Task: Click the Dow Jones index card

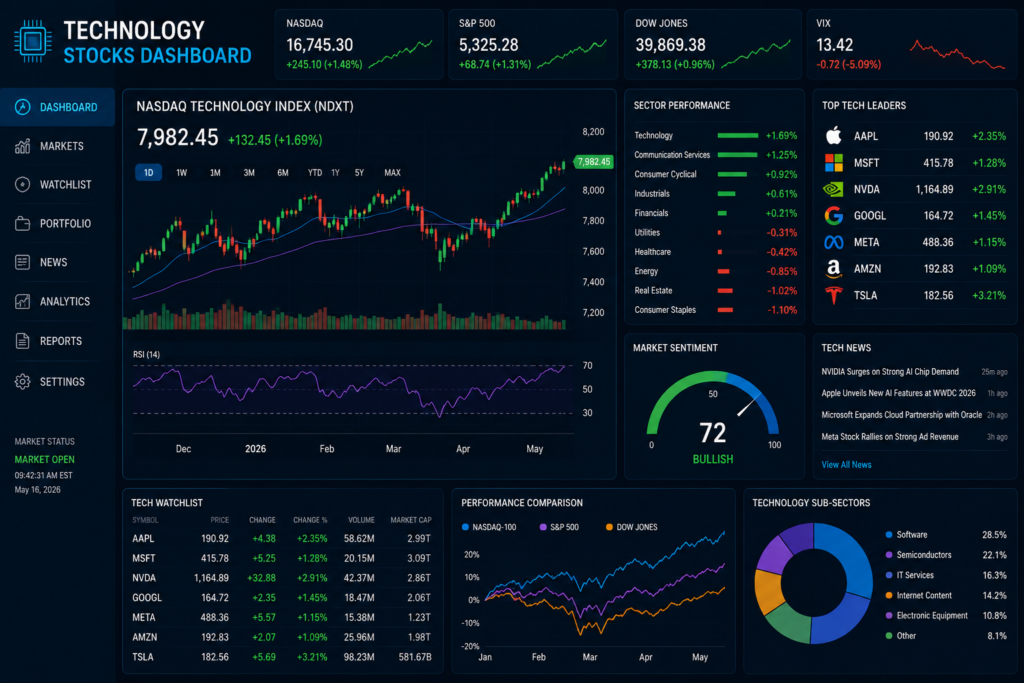Action: [x=712, y=44]
